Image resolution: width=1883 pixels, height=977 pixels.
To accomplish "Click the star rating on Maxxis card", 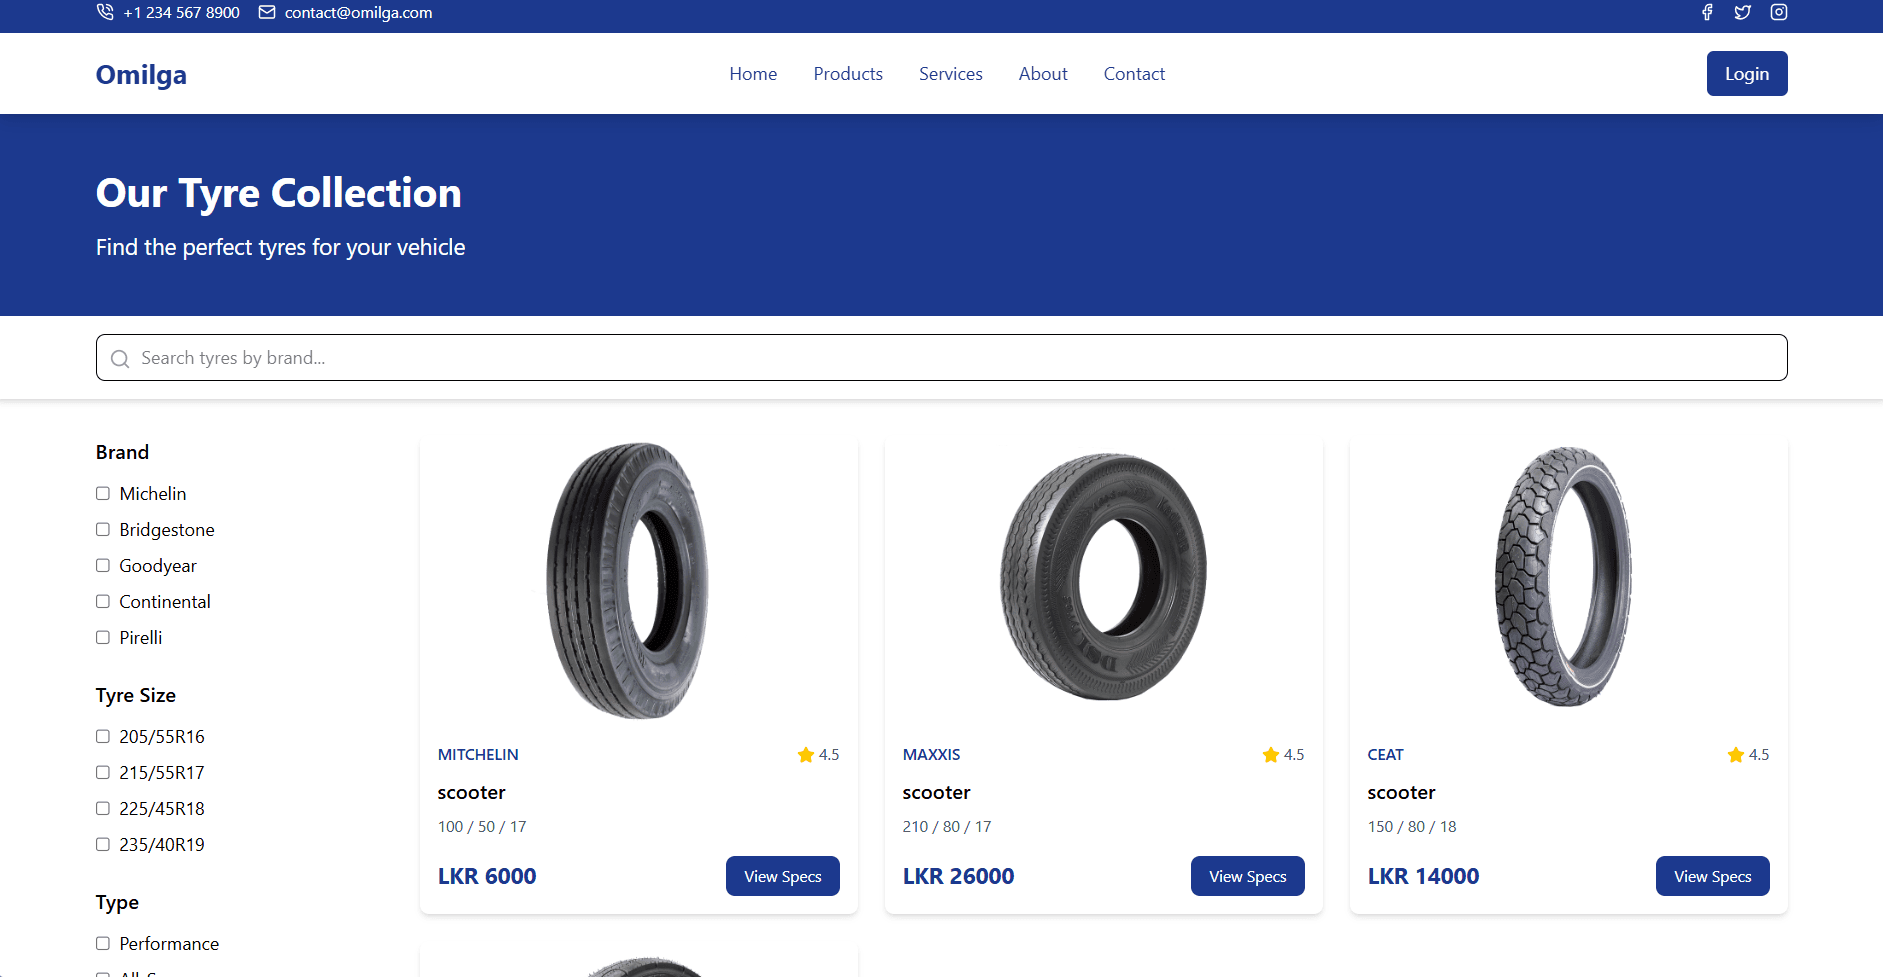I will pos(1283,755).
